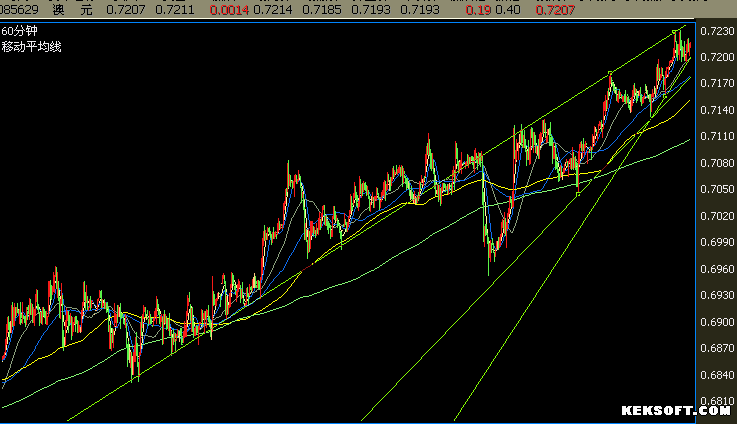Select trendline anchor at the highest peak
The image size is (737, 424).
click(674, 32)
